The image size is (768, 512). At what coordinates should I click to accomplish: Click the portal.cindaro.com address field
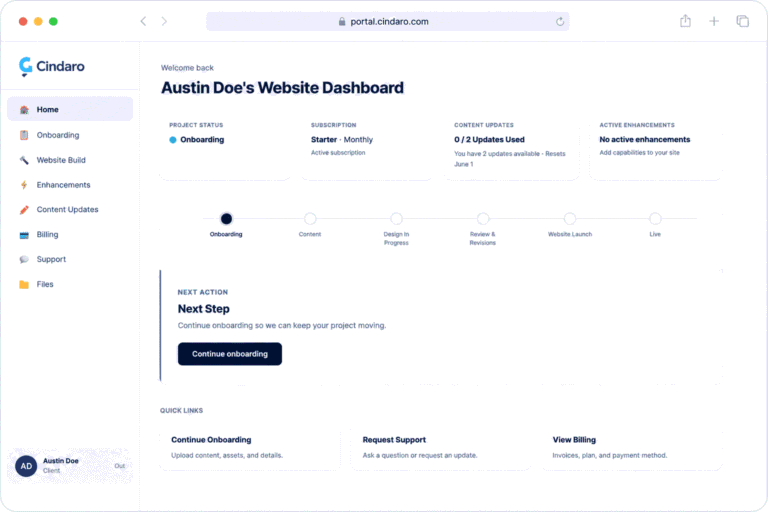(387, 22)
